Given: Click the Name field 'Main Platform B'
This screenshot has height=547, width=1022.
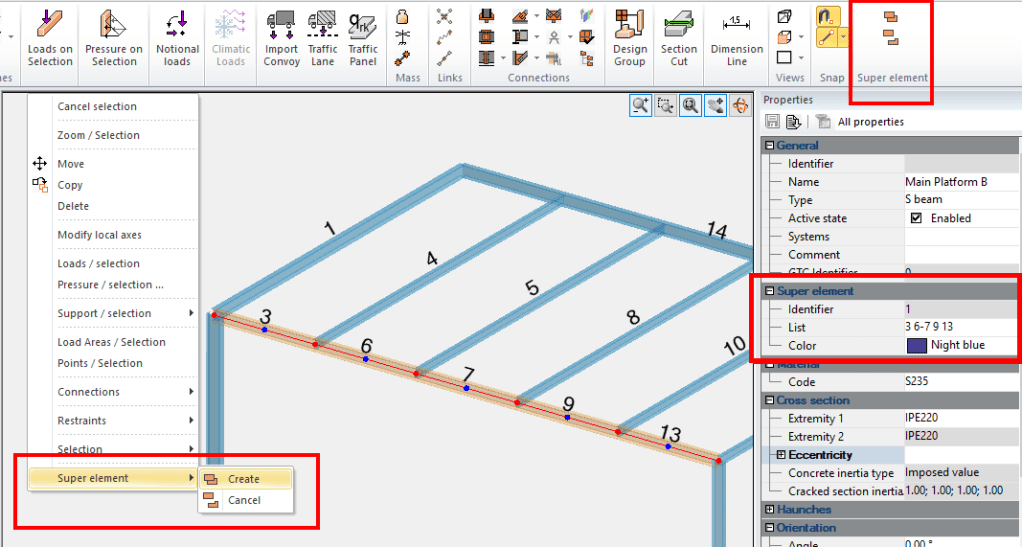Looking at the screenshot, I should coord(945,182).
